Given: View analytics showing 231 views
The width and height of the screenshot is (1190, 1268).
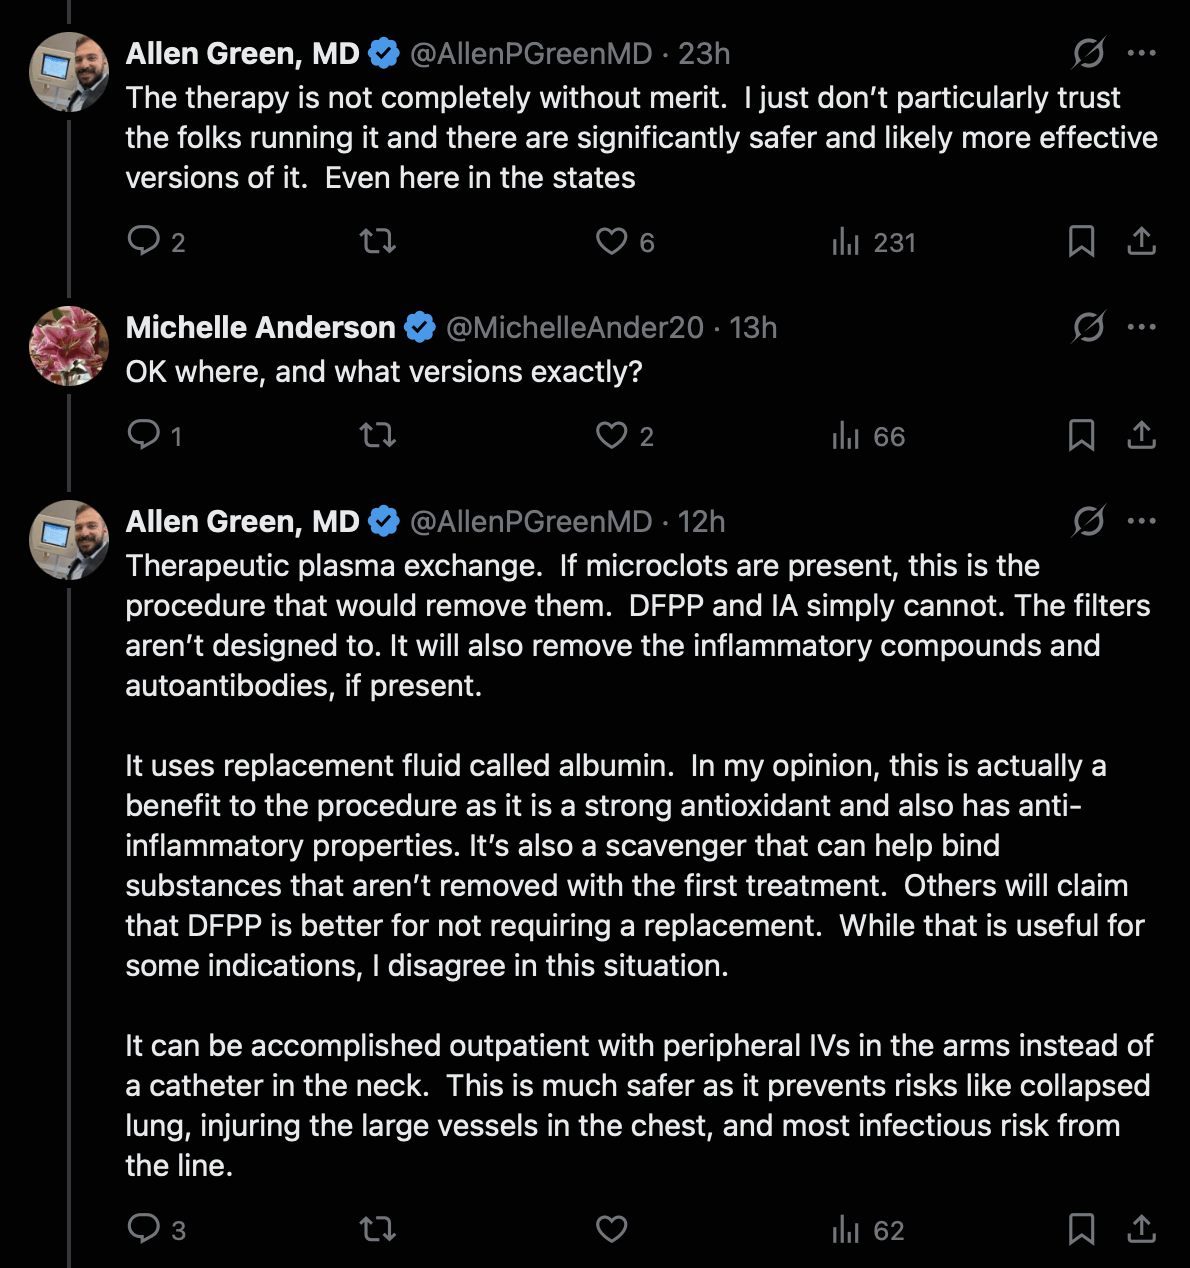Looking at the screenshot, I should [x=873, y=242].
